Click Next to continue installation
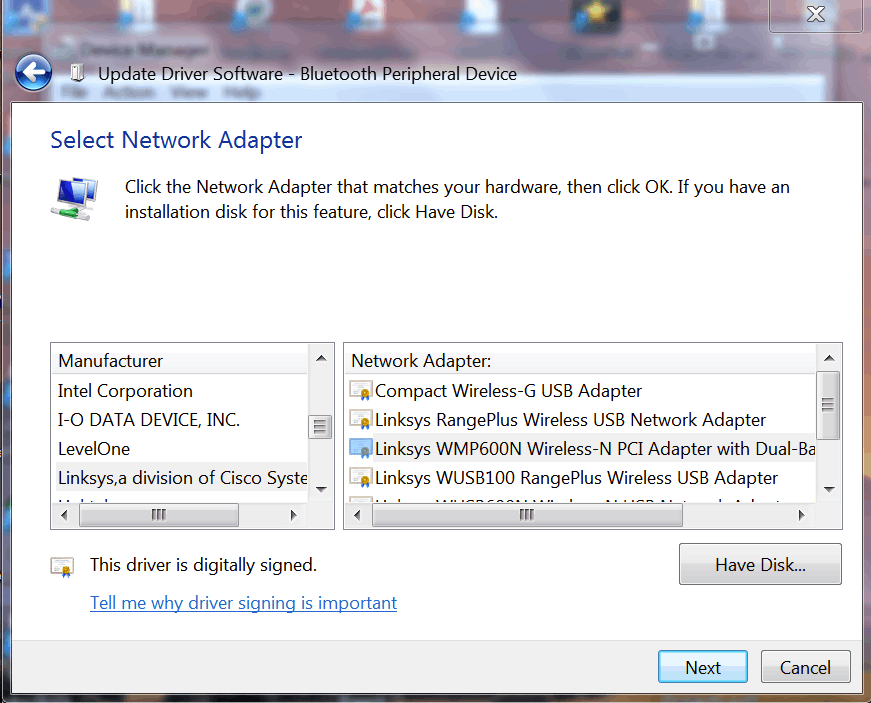 [x=703, y=667]
